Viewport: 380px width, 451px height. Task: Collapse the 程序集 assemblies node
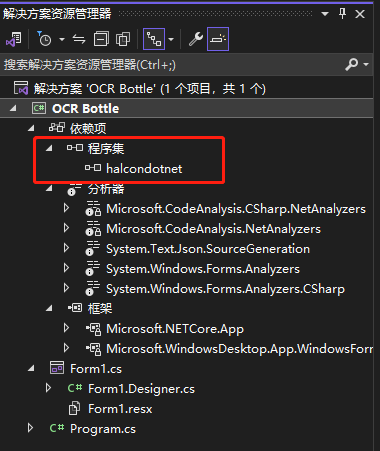[x=49, y=148]
